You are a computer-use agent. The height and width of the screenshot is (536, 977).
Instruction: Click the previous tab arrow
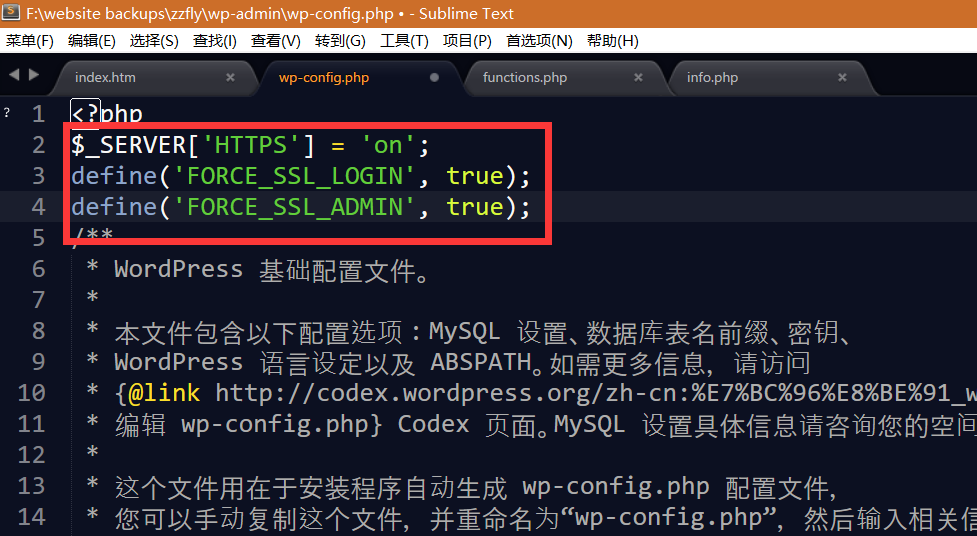coord(14,75)
